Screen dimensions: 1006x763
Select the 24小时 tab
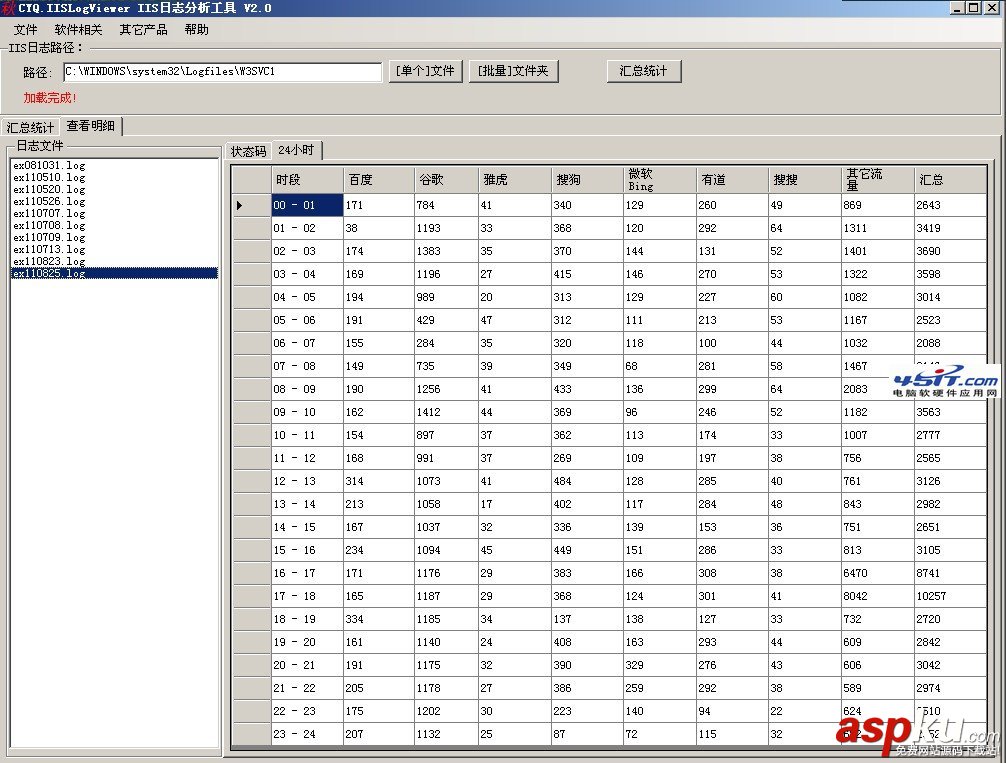296,150
